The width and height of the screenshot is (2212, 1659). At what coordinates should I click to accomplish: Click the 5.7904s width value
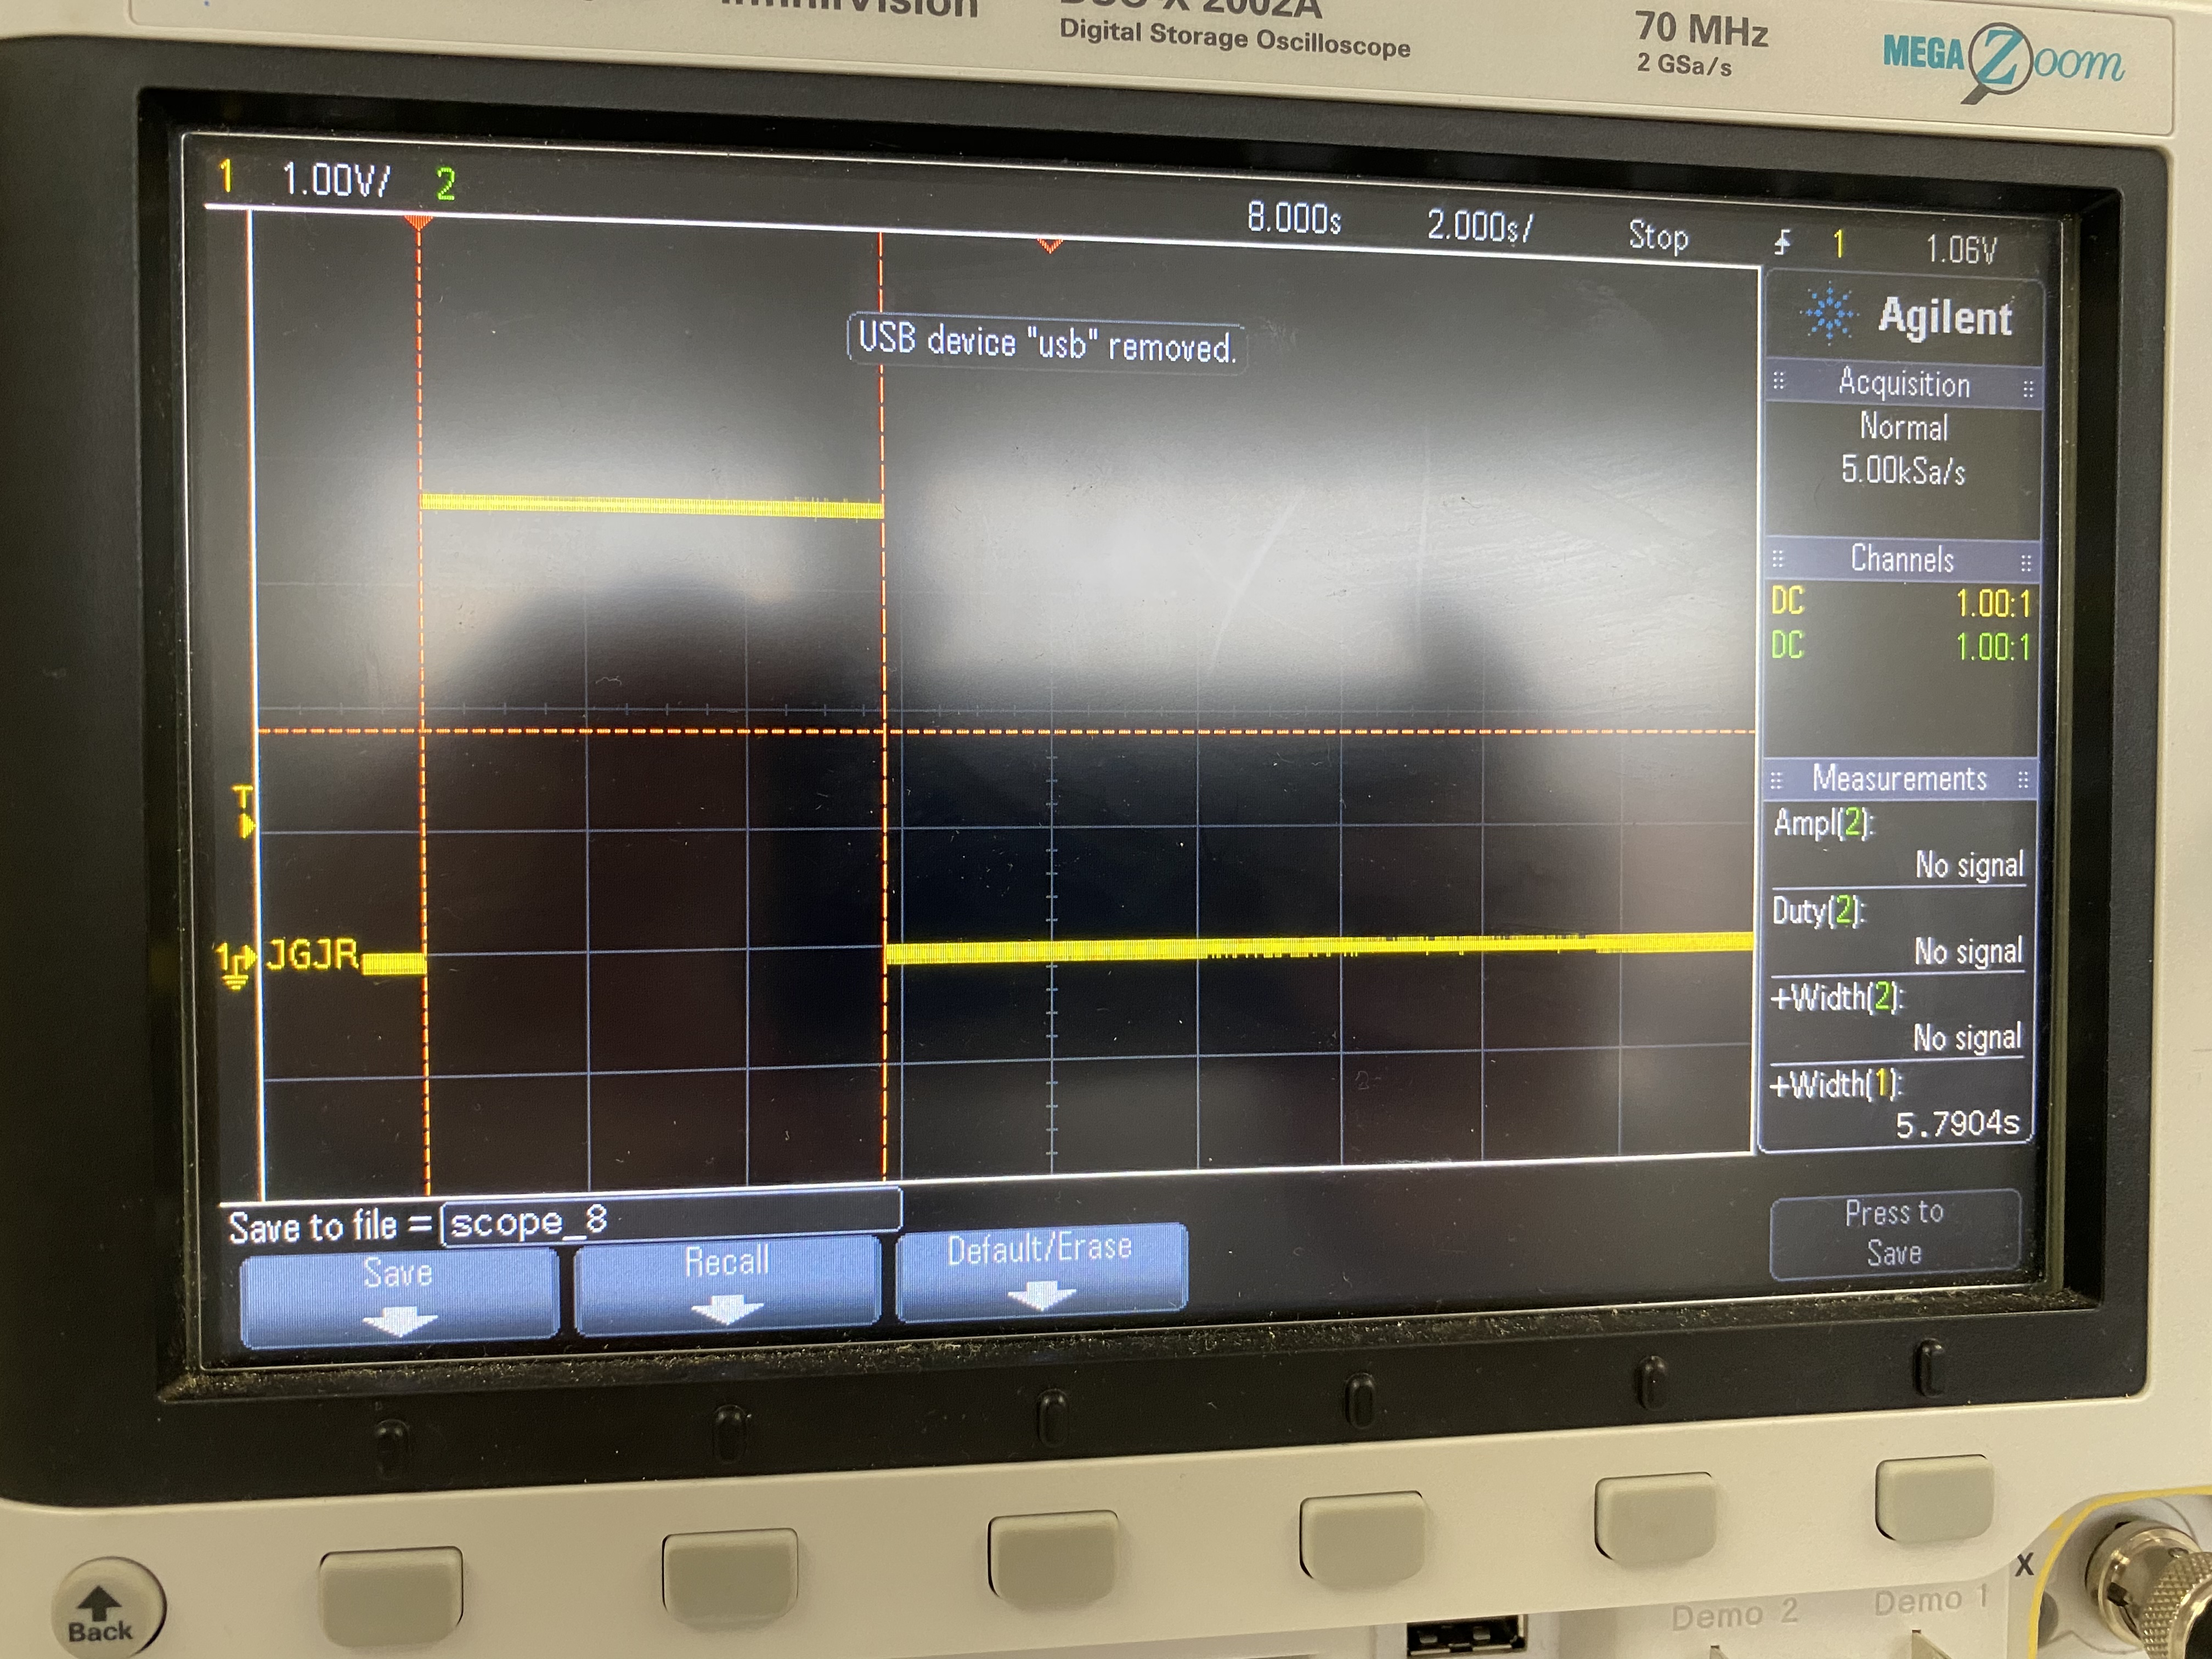(1957, 1124)
